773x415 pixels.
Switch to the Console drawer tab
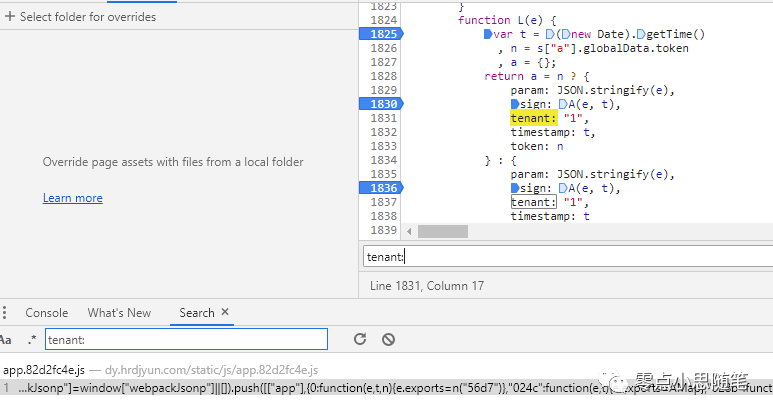point(47,313)
